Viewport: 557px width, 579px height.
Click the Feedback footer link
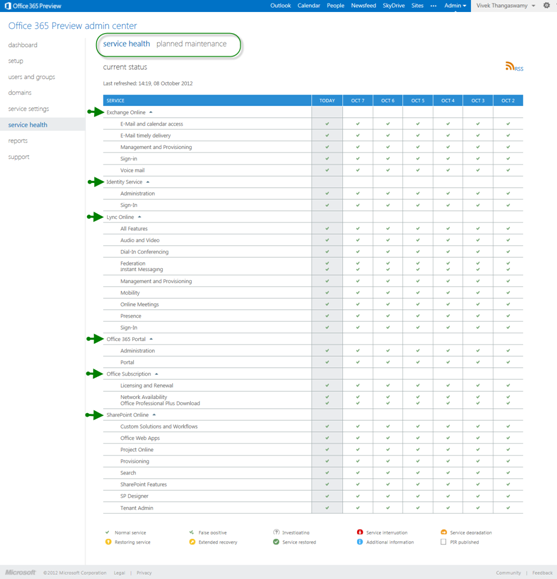[542, 573]
